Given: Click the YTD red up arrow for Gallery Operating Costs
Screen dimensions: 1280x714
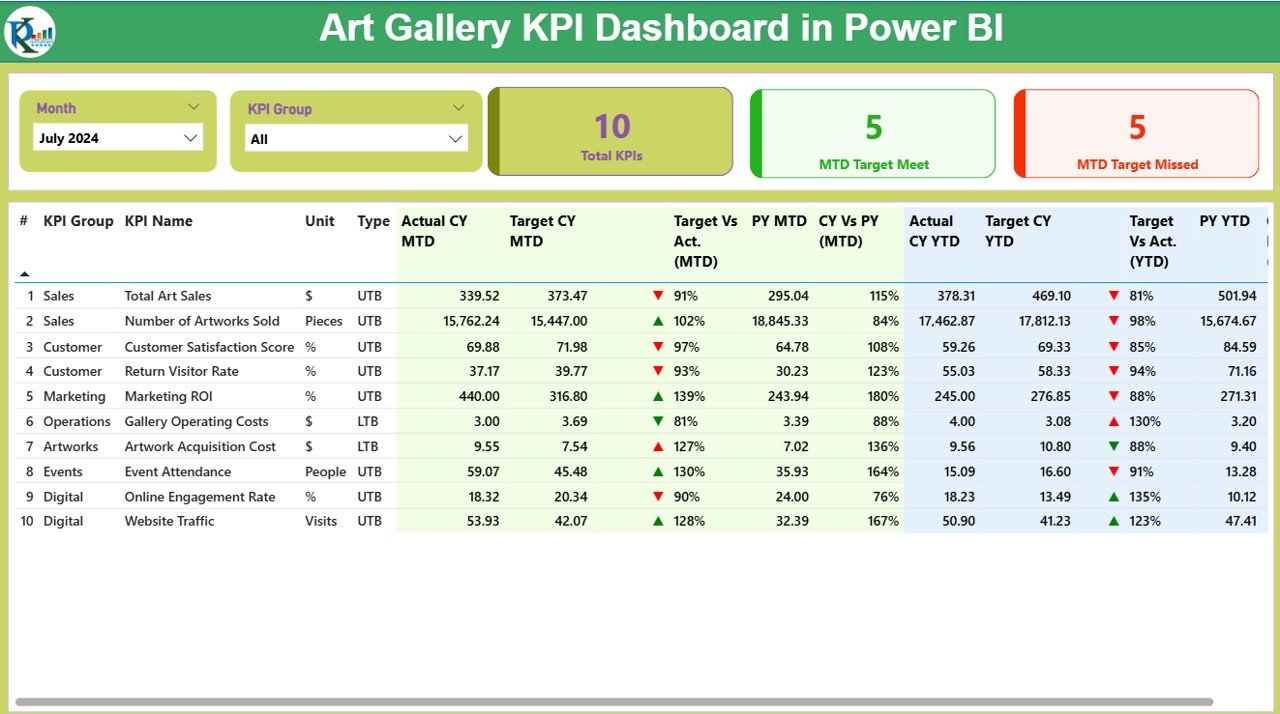Looking at the screenshot, I should click(x=1114, y=421).
